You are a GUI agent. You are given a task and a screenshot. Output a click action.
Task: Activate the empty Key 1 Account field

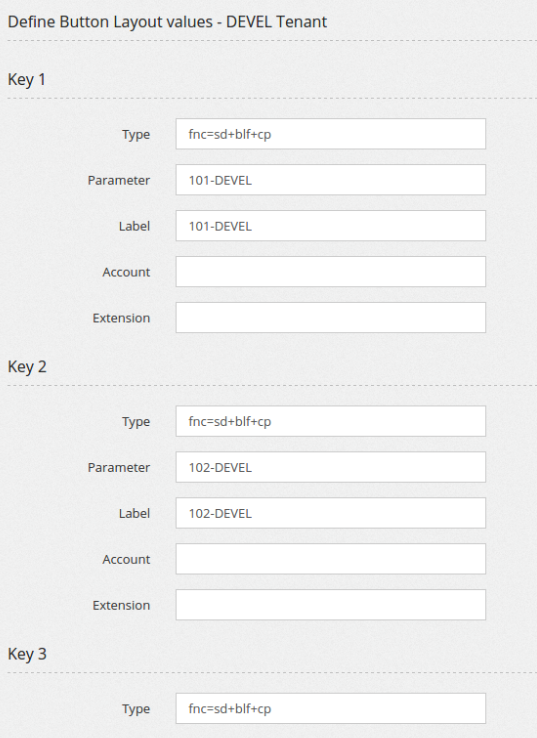[330, 272]
